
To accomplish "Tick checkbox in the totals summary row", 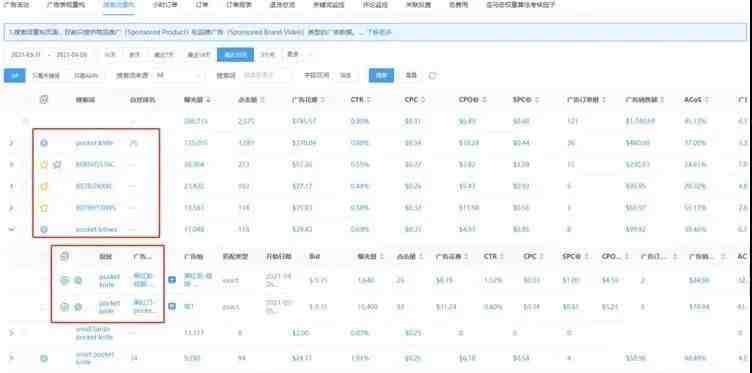I will pyautogui.click(x=26, y=121).
